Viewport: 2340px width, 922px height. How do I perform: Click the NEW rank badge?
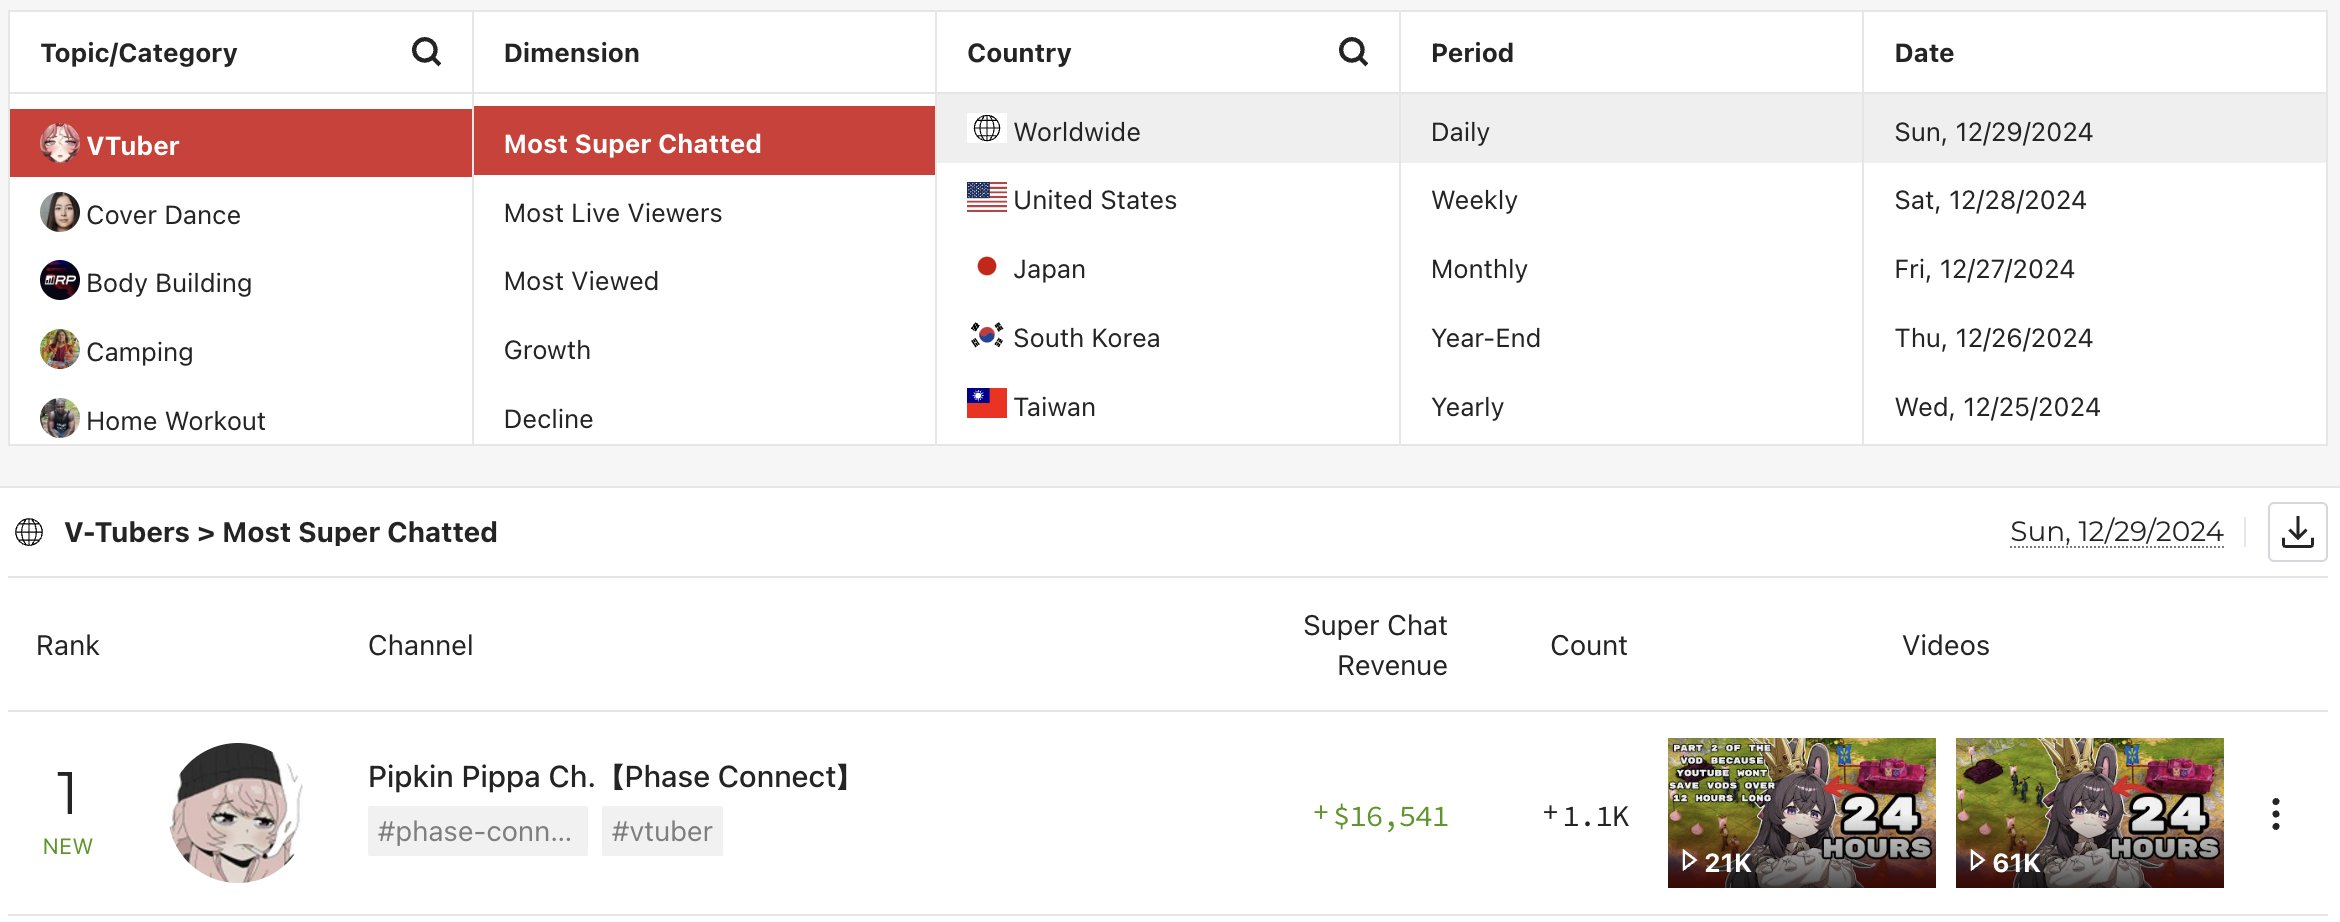pos(68,846)
